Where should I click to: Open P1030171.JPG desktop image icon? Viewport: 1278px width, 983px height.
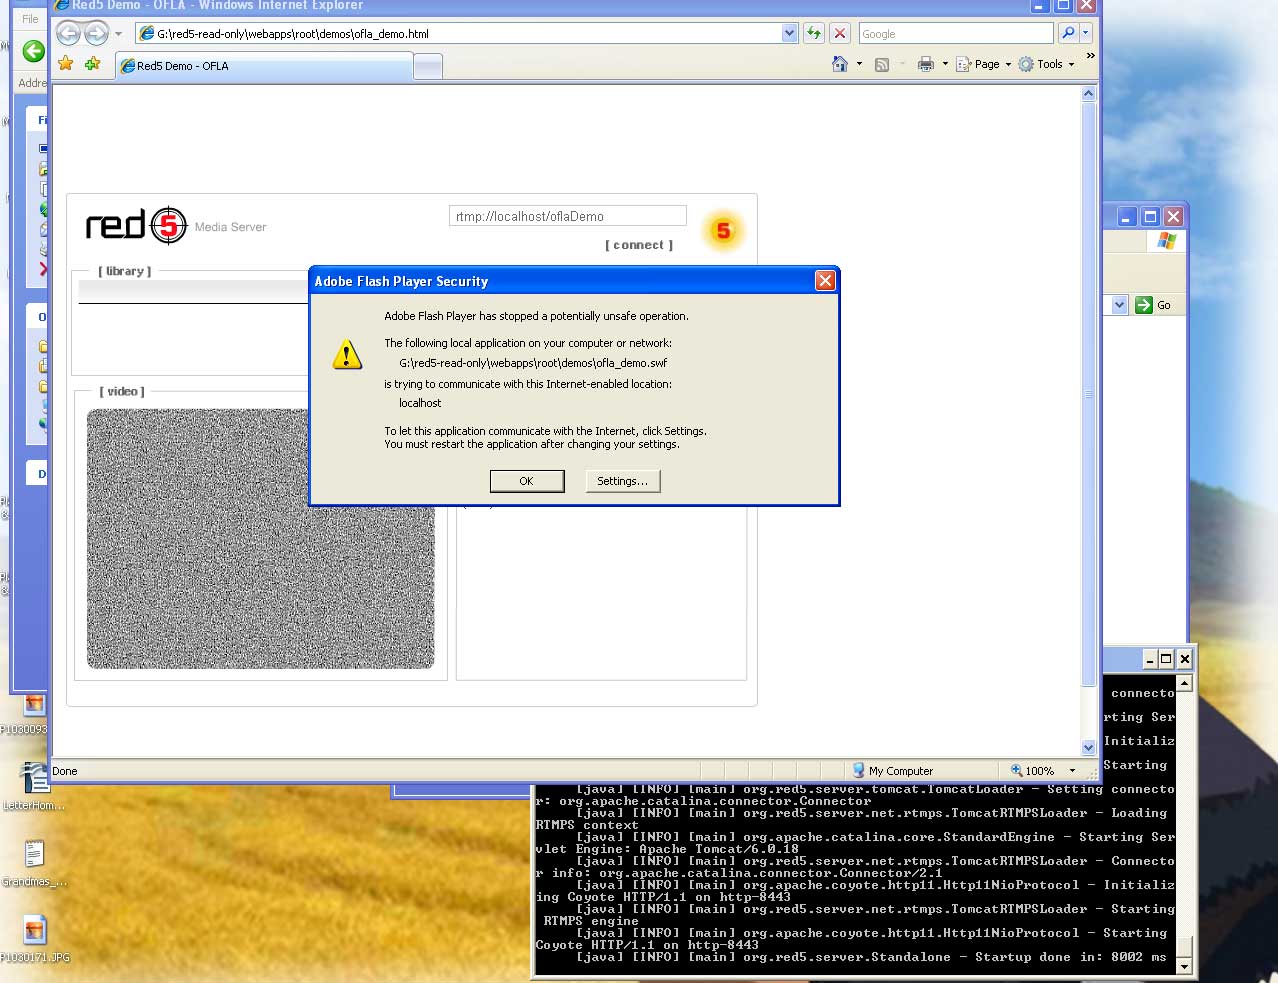tap(35, 929)
